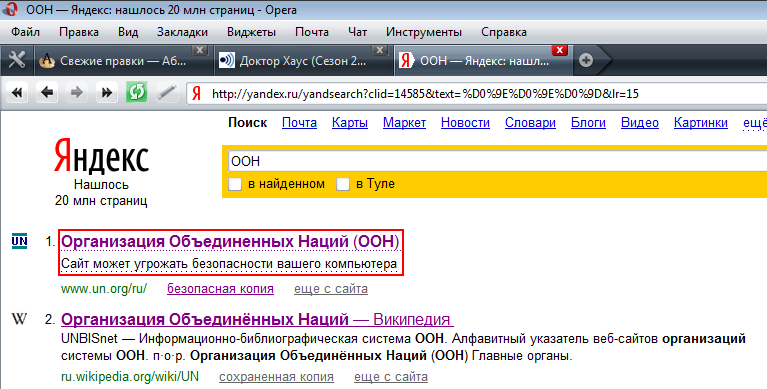Go back with the Back arrow
Viewport: 767px width, 389px height.
pyautogui.click(x=47, y=92)
